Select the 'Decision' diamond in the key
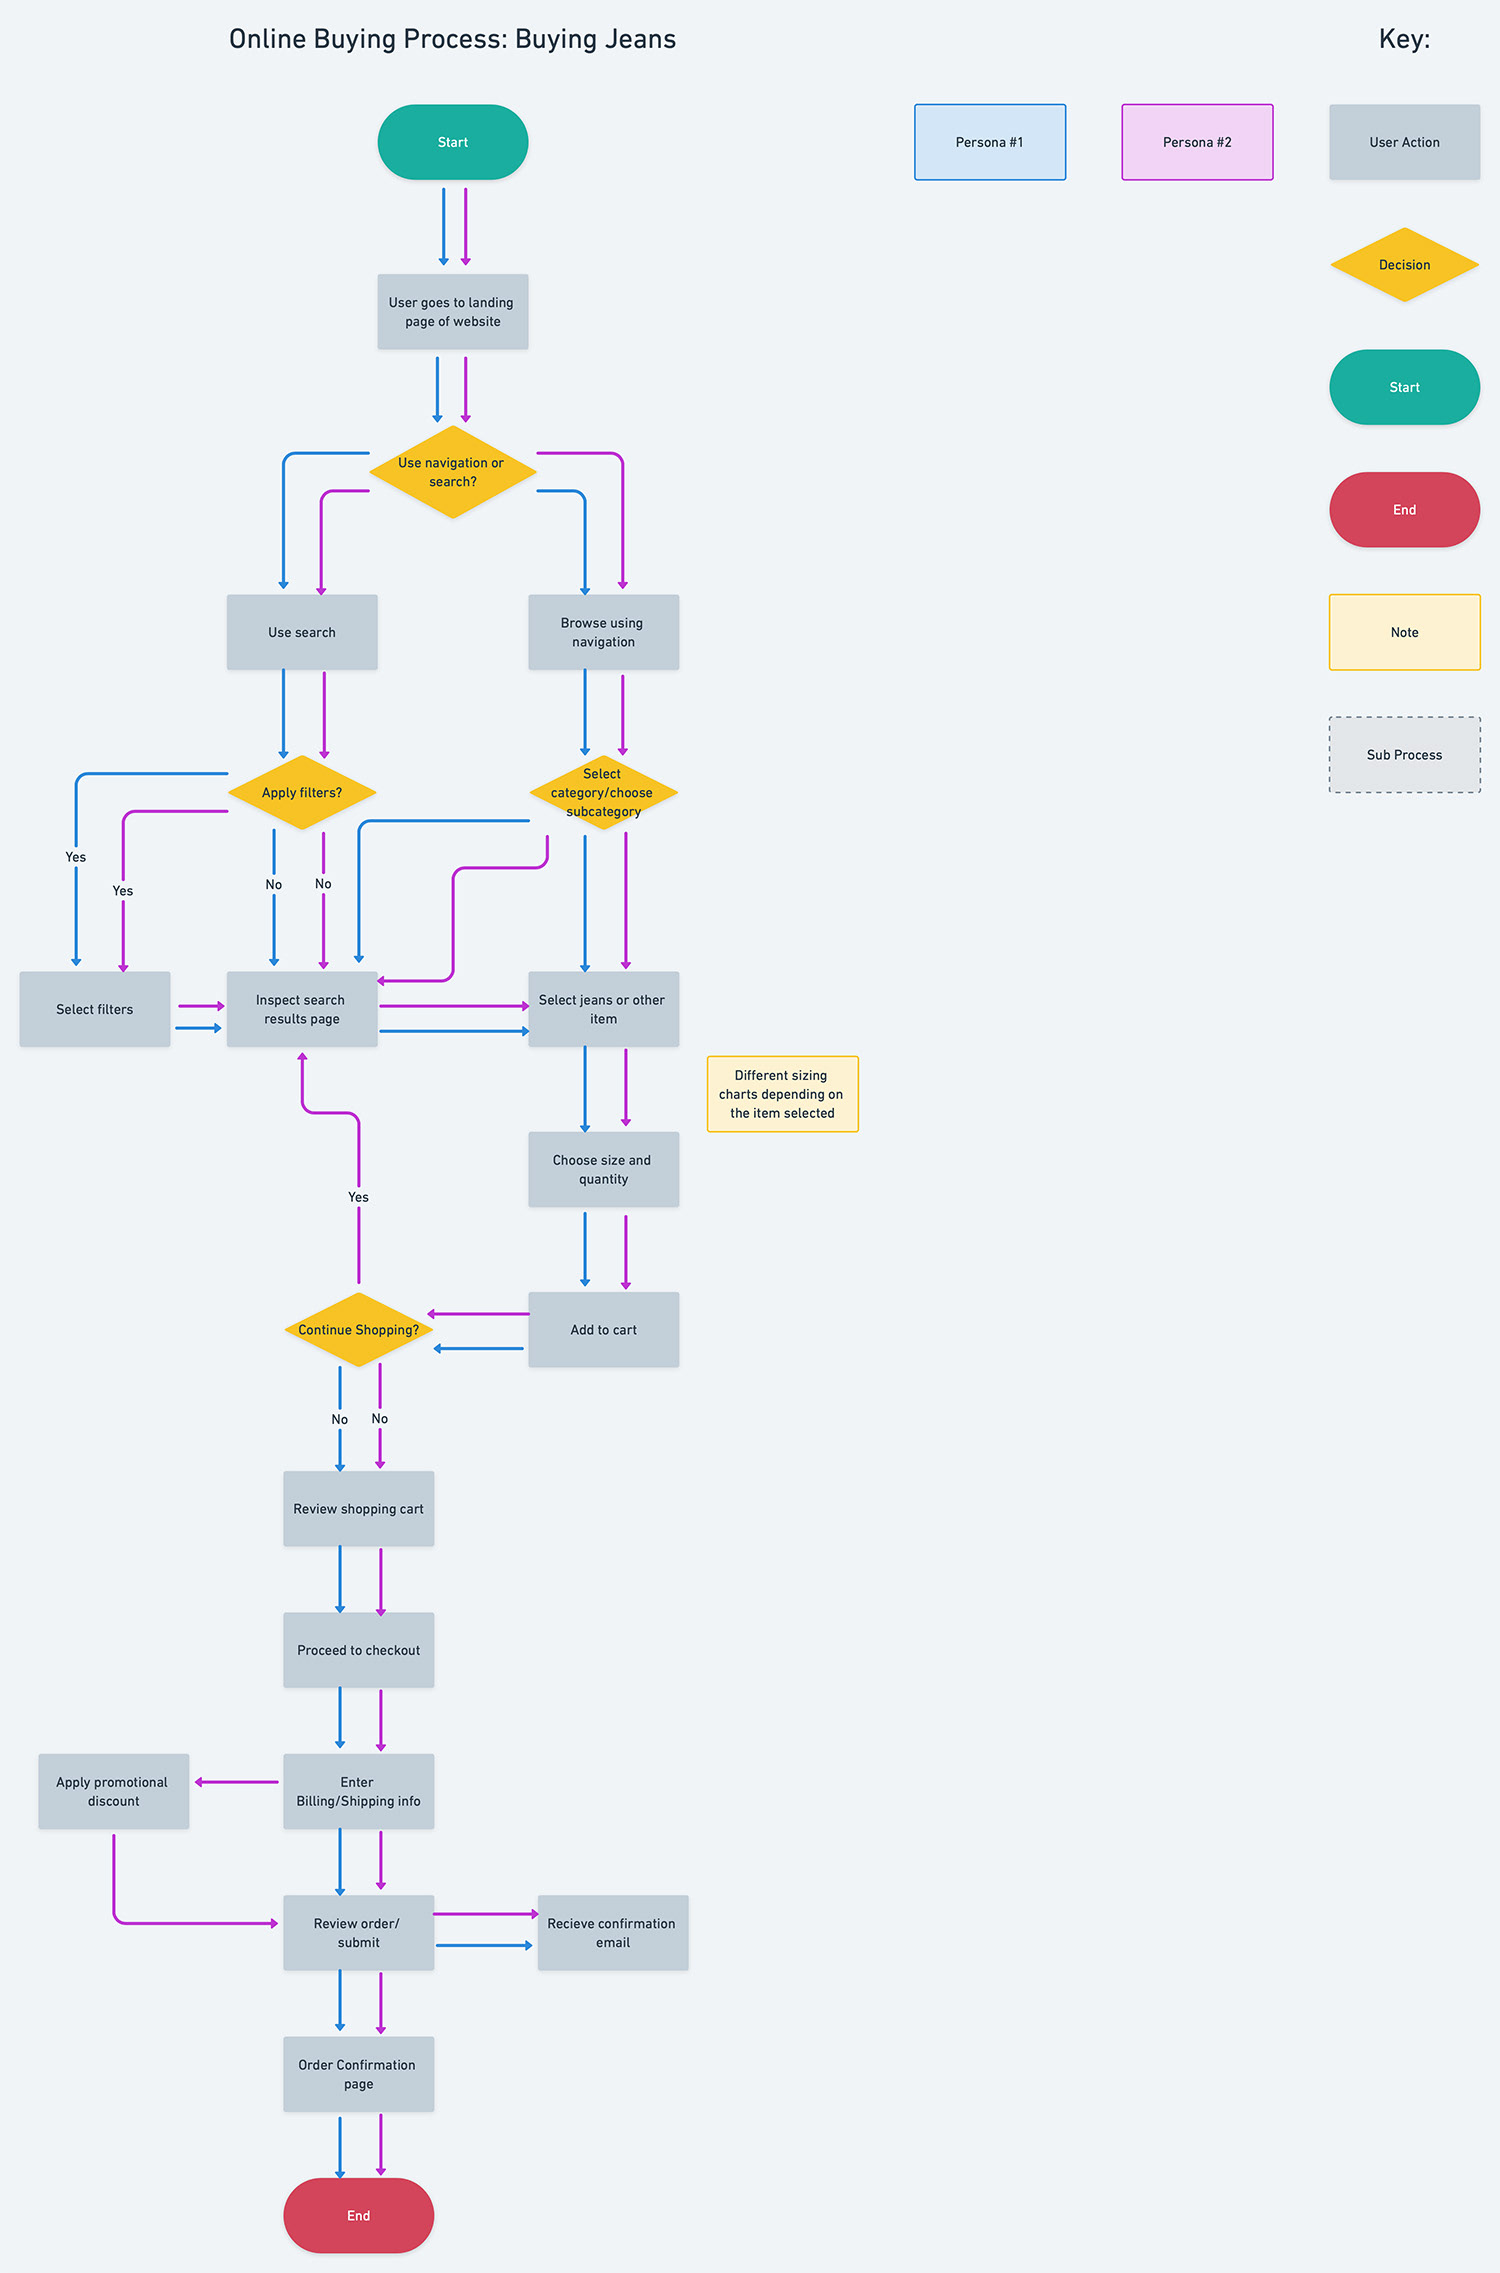Image resolution: width=1500 pixels, height=2273 pixels. [1404, 265]
